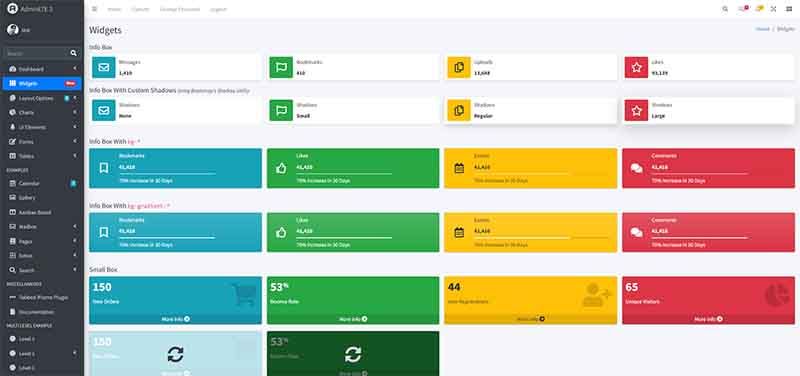Expand the Tables sidebar menu

coord(42,156)
